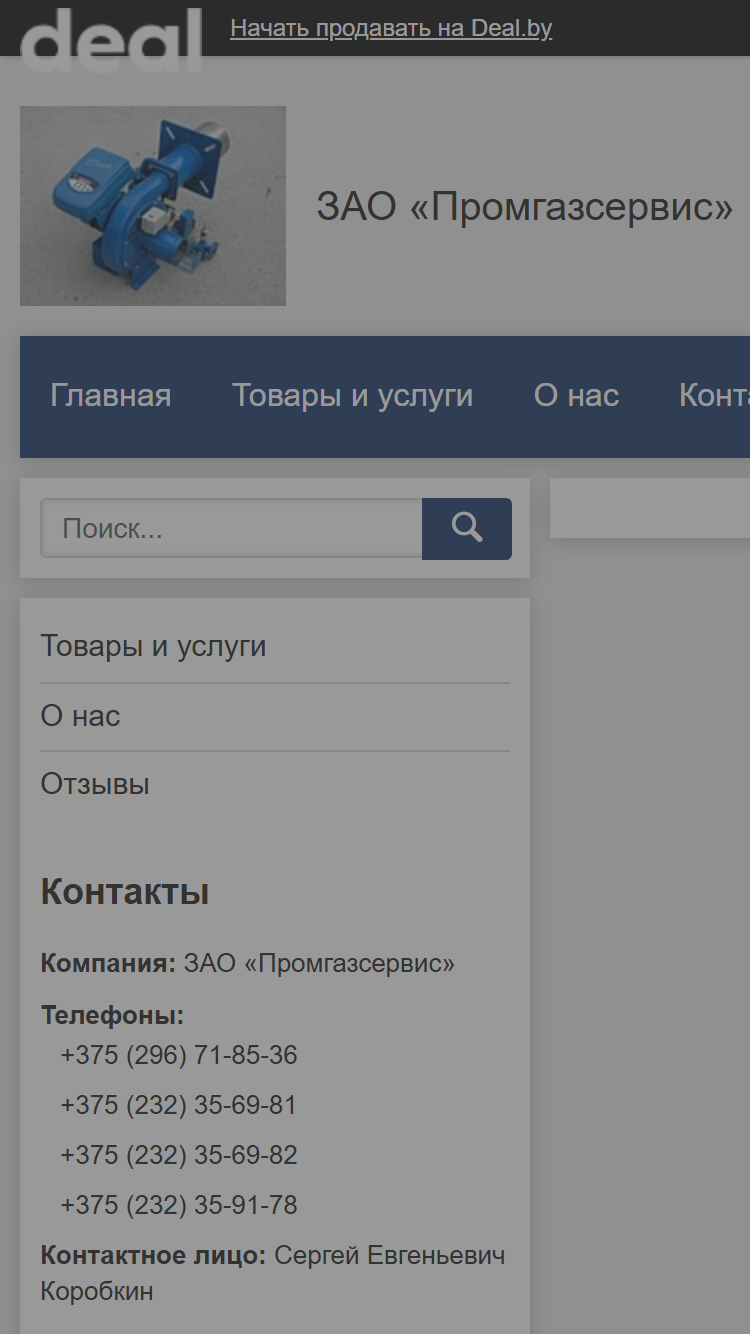This screenshot has height=1334, width=750.
Task: Open Контакты item in navigation bar
Action: click(x=714, y=396)
